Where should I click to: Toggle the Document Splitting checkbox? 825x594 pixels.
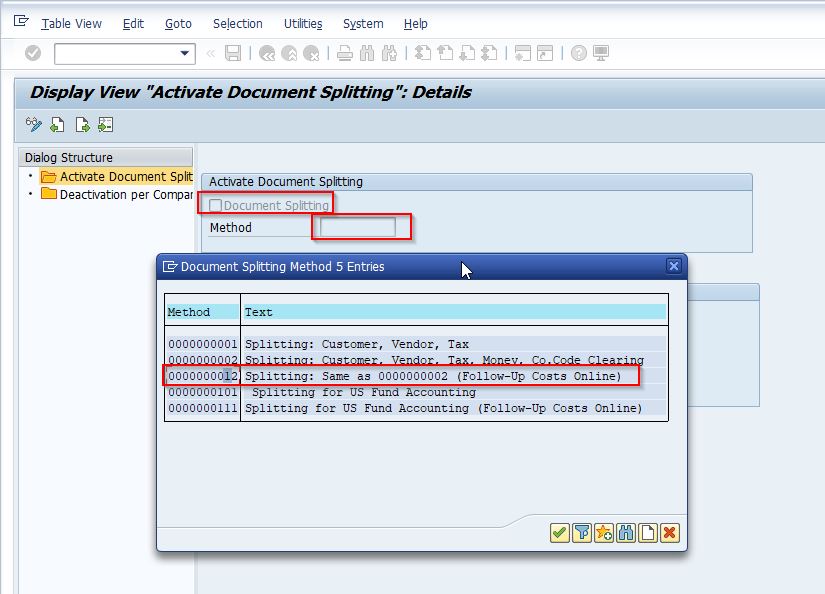click(x=216, y=205)
